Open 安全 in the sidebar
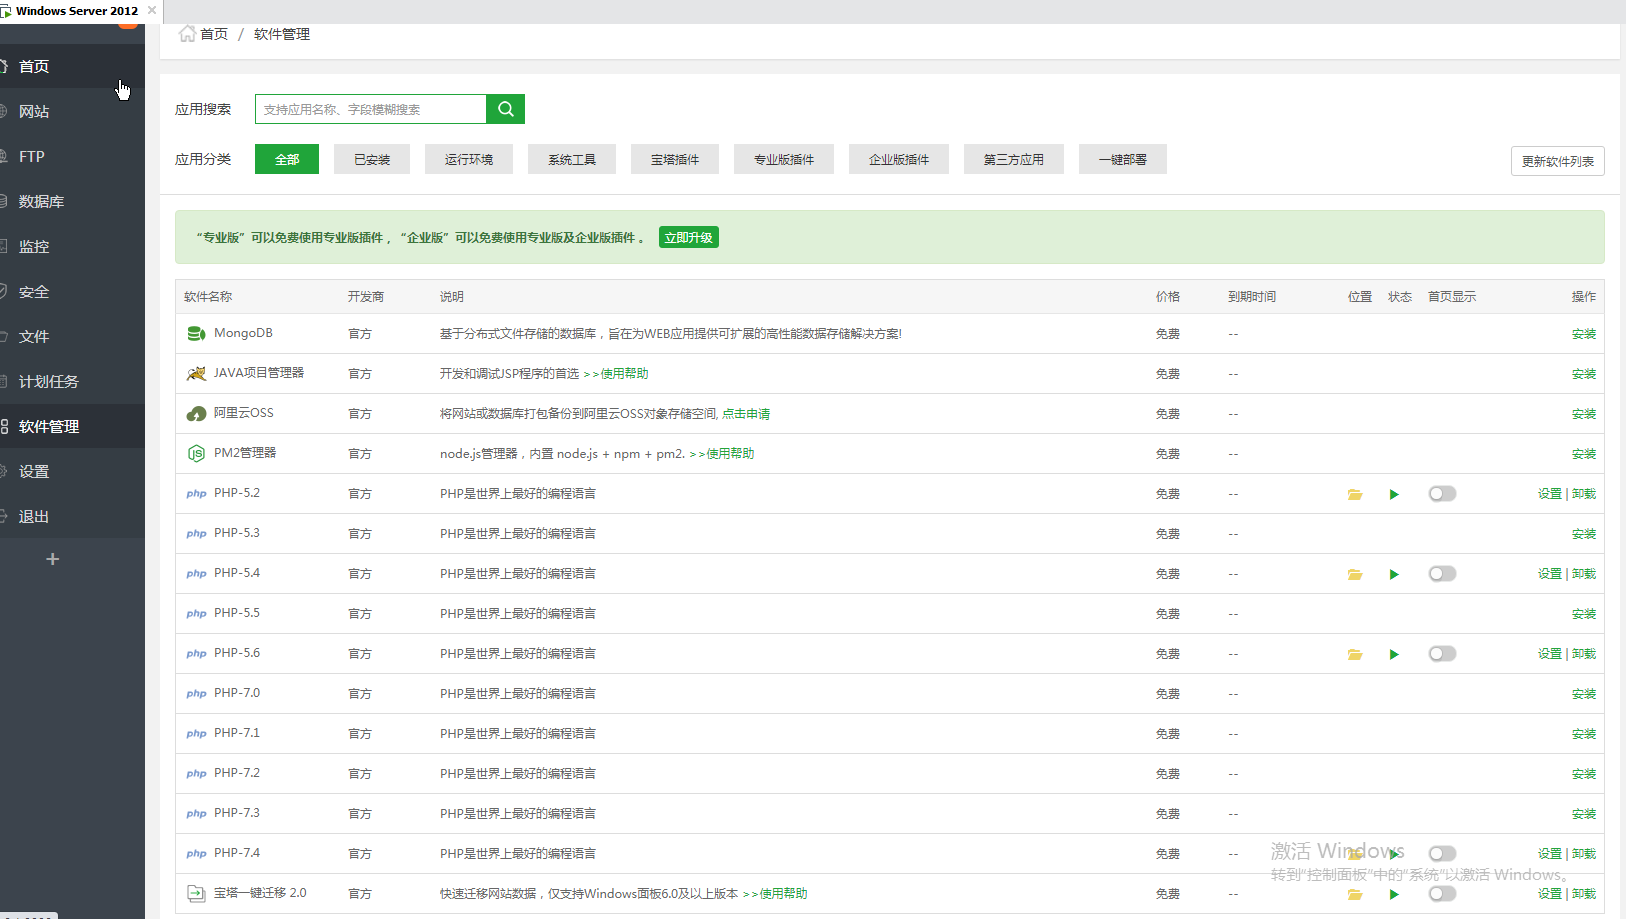1626x919 pixels. coord(72,291)
